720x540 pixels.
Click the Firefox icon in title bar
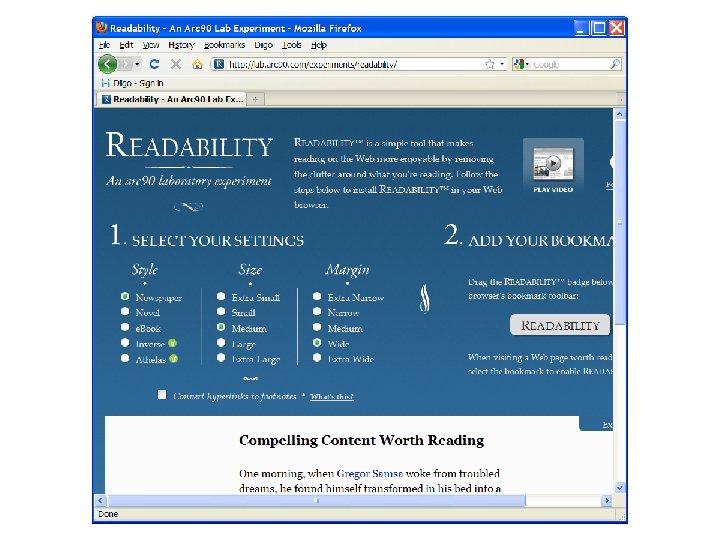point(102,28)
